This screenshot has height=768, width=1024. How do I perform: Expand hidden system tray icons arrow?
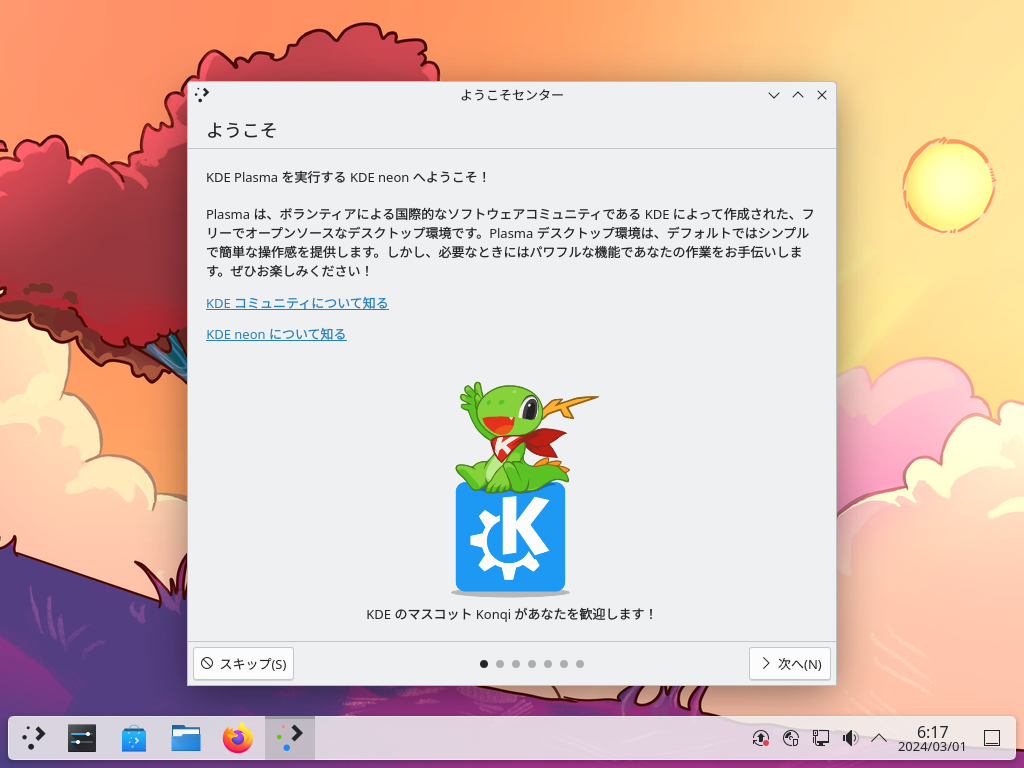point(879,738)
